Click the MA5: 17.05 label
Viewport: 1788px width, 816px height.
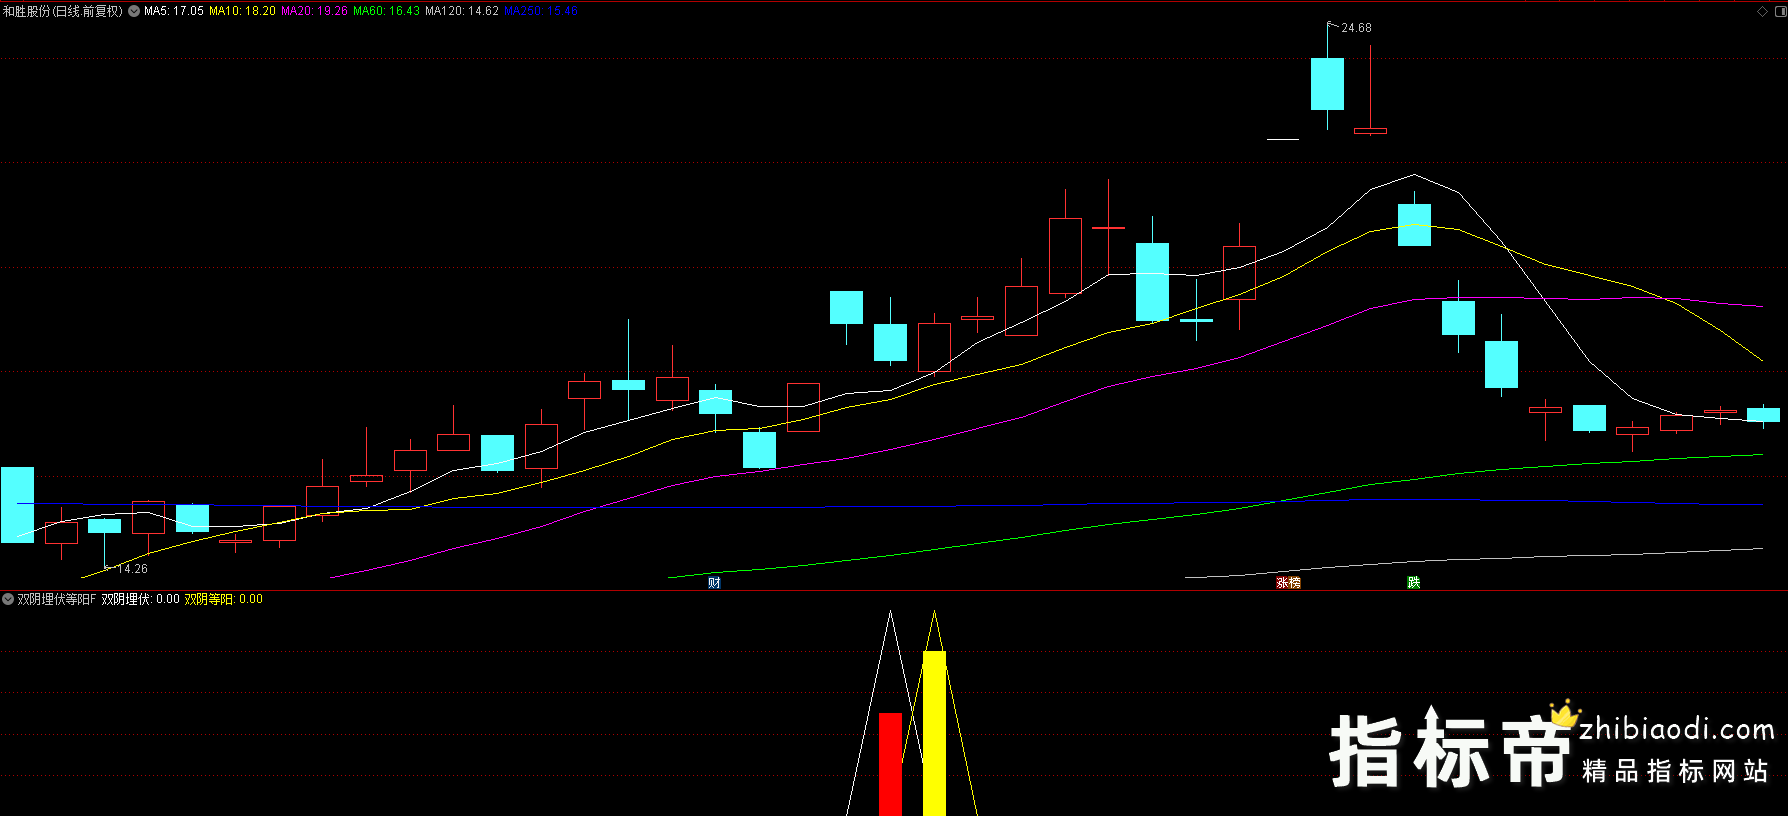pyautogui.click(x=174, y=11)
